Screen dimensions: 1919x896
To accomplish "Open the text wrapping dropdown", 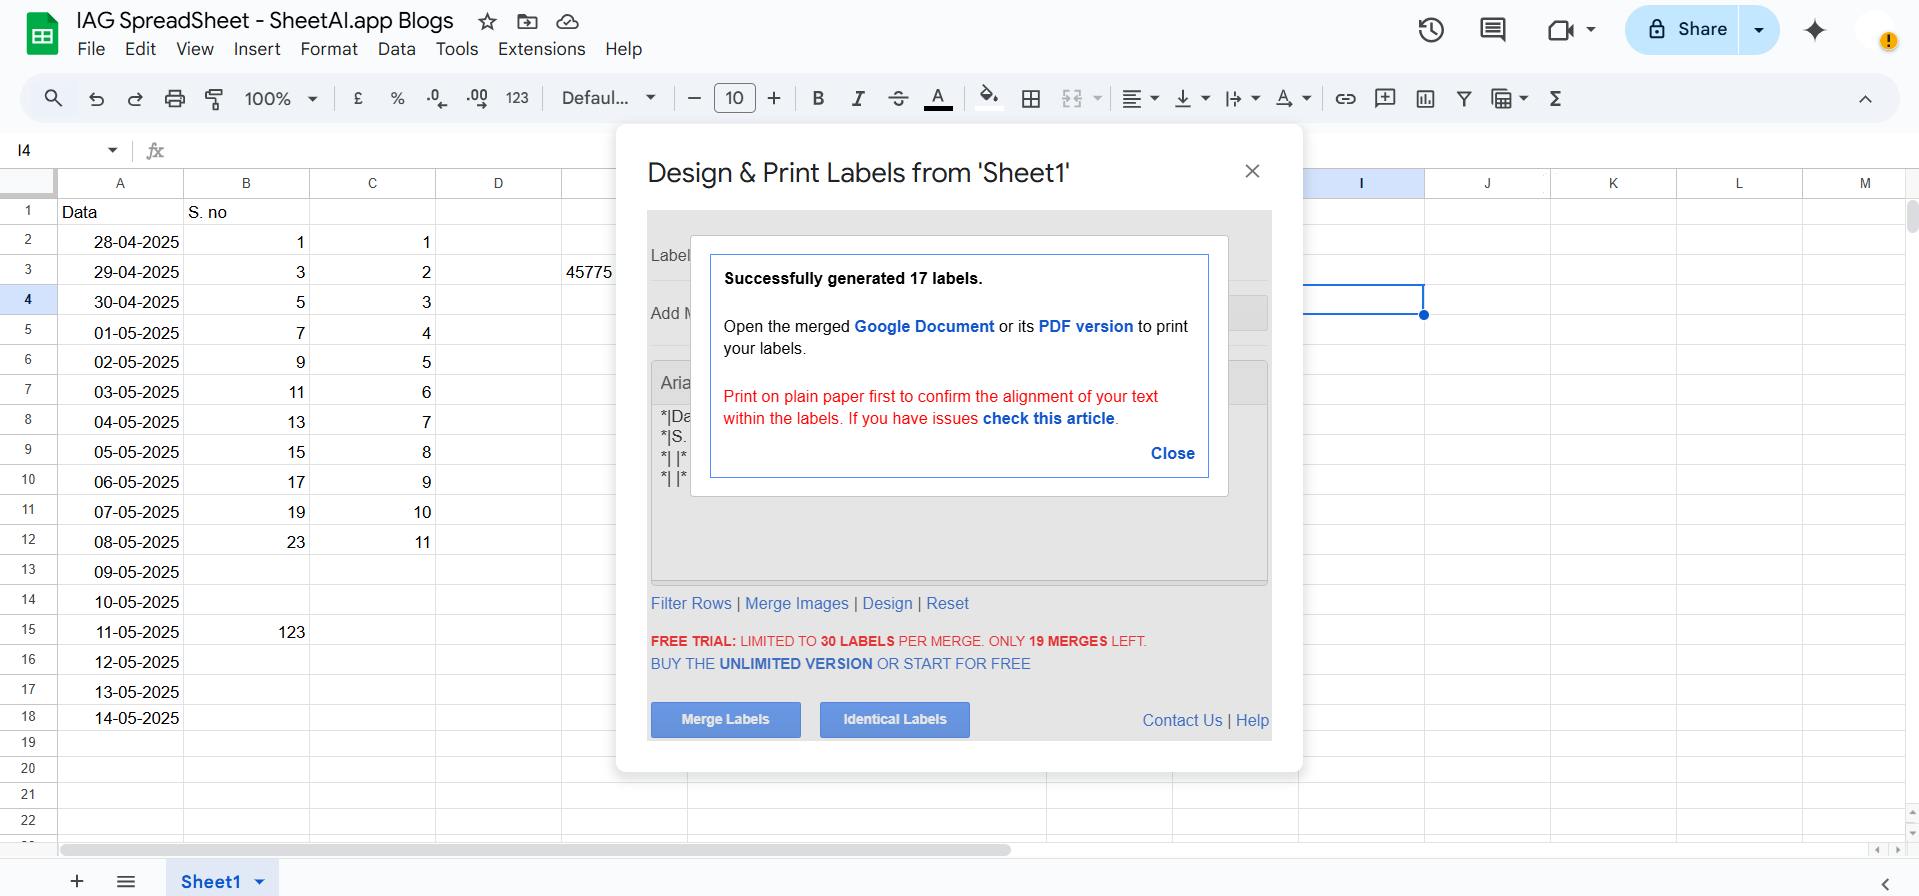I will 1243,98.
